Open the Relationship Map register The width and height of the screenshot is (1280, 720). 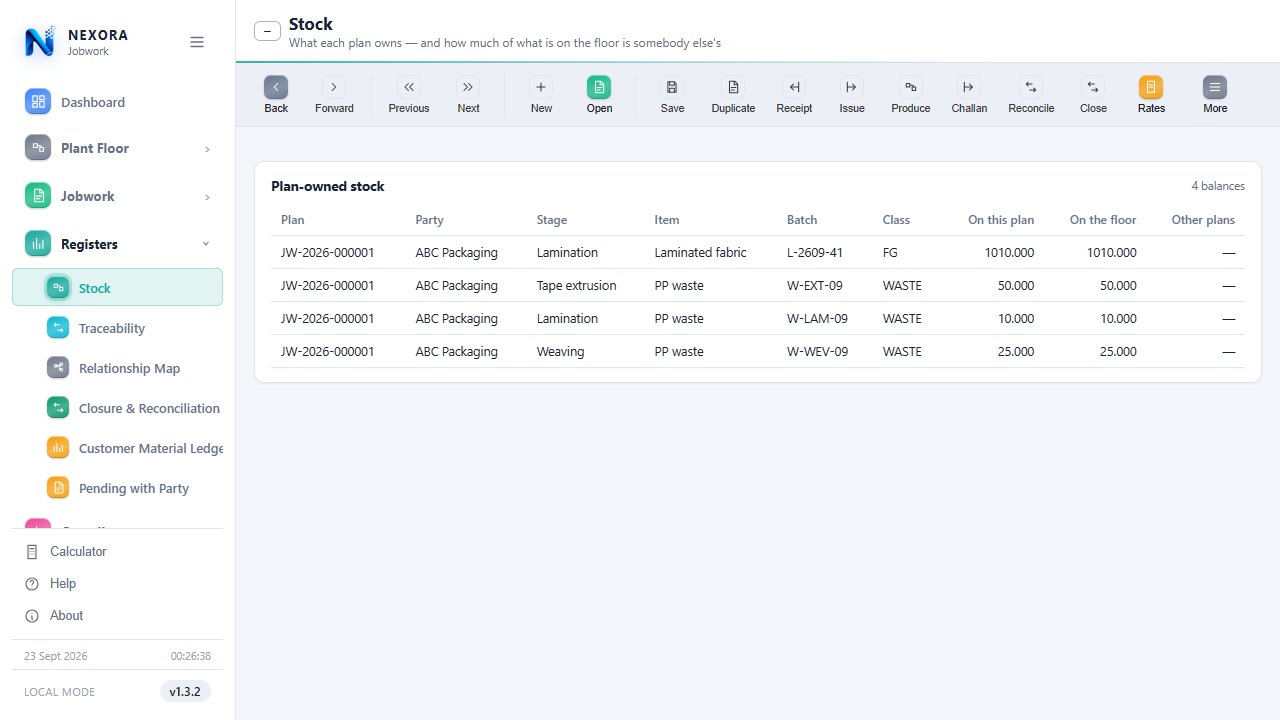point(118,368)
